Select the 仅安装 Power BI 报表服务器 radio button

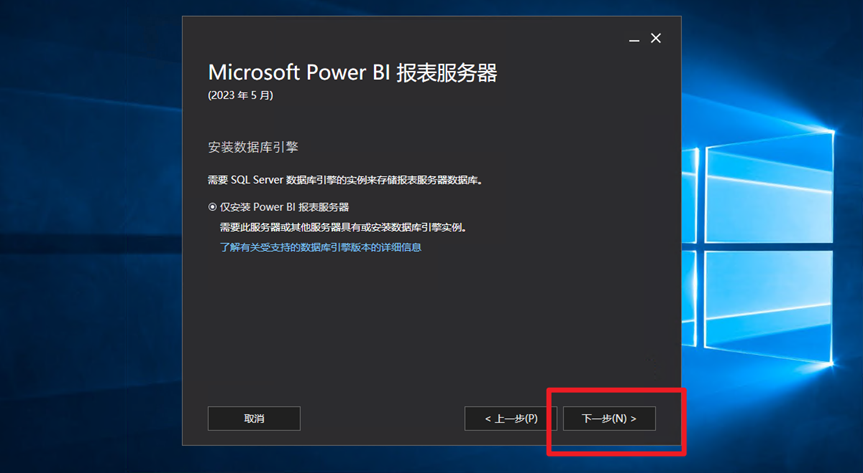(x=212, y=207)
